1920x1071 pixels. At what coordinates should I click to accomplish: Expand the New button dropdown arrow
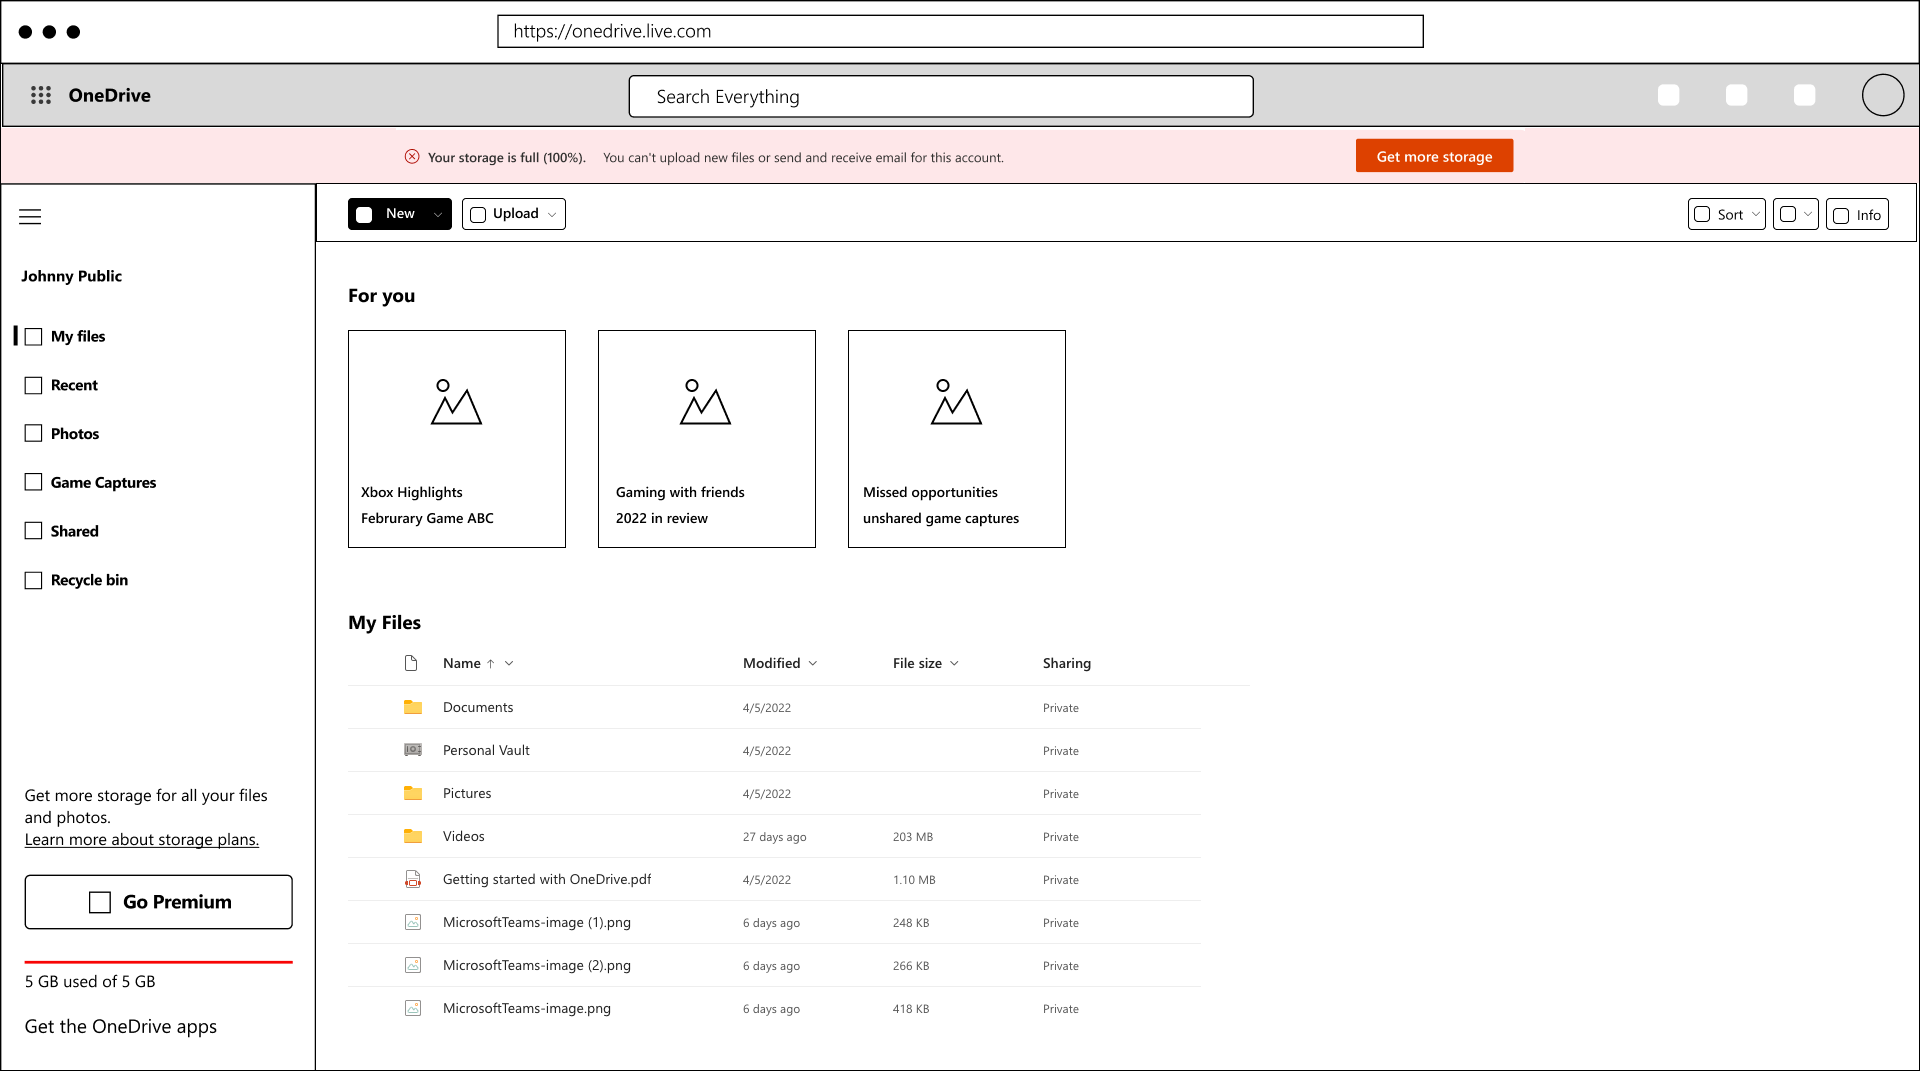tap(438, 215)
